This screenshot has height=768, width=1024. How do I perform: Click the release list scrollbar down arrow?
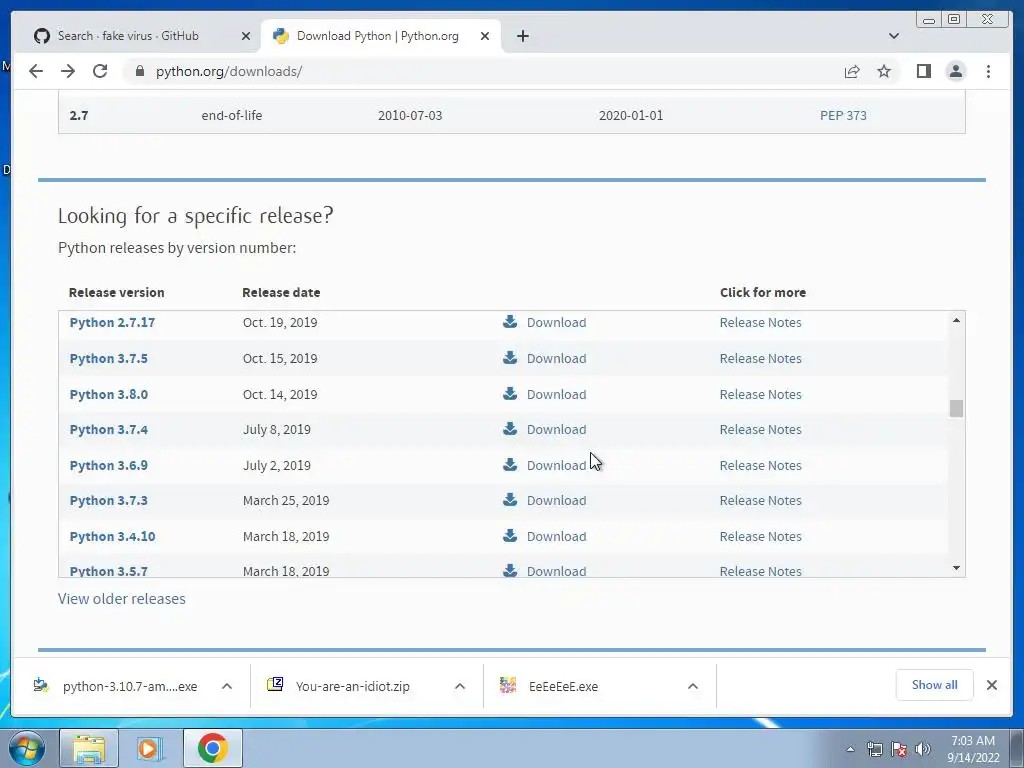pyautogui.click(x=956, y=568)
